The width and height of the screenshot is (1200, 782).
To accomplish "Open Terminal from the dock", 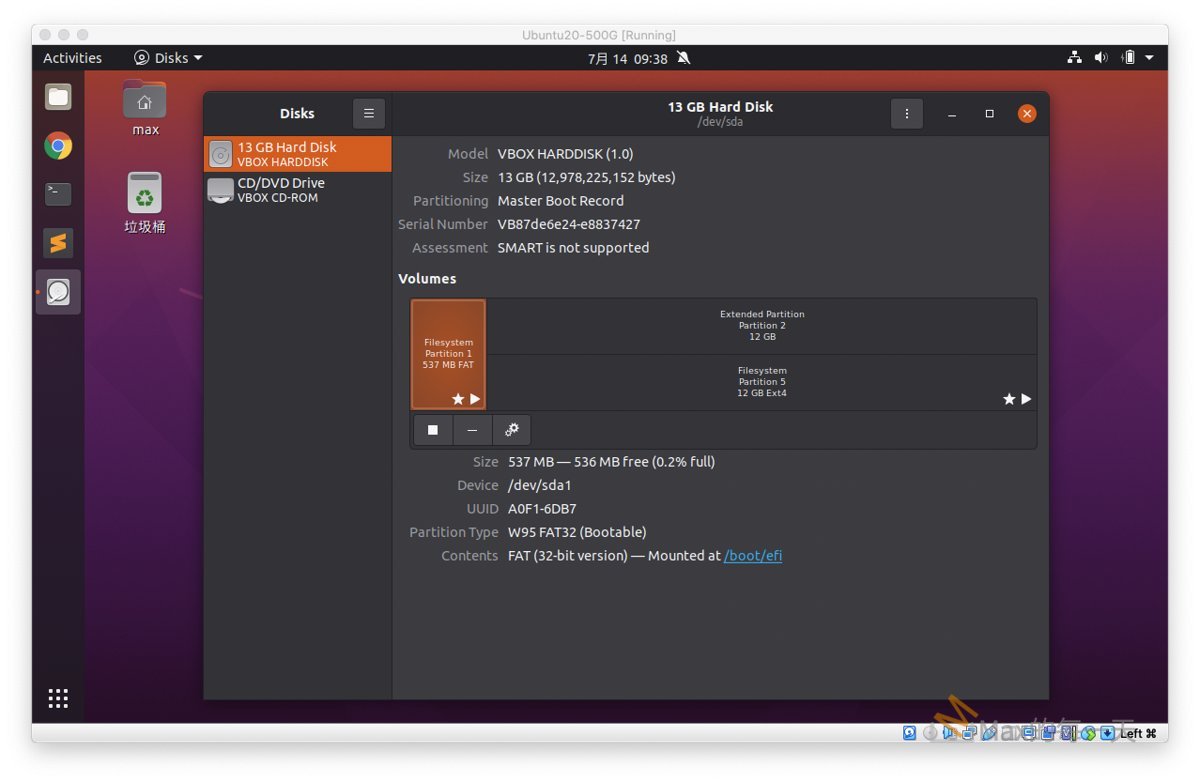I will point(58,194).
